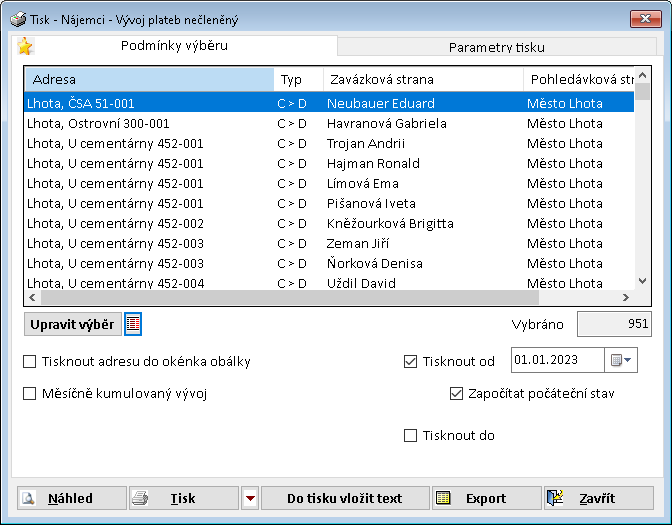Sort by the Adresa column header
This screenshot has width=672, height=525.
[x=148, y=79]
